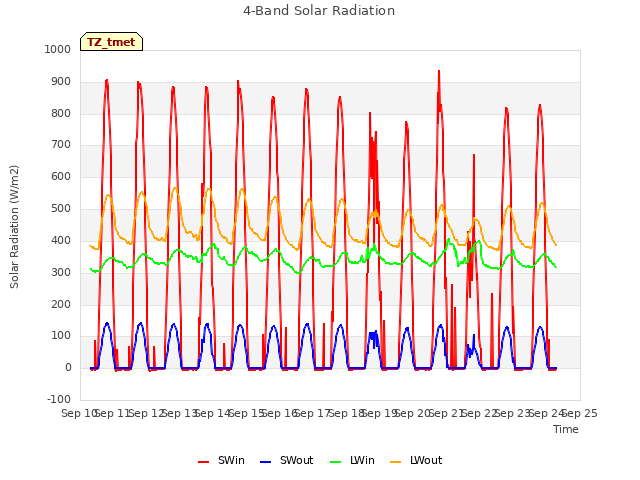Click the y-axis tick value 200

click(x=61, y=304)
